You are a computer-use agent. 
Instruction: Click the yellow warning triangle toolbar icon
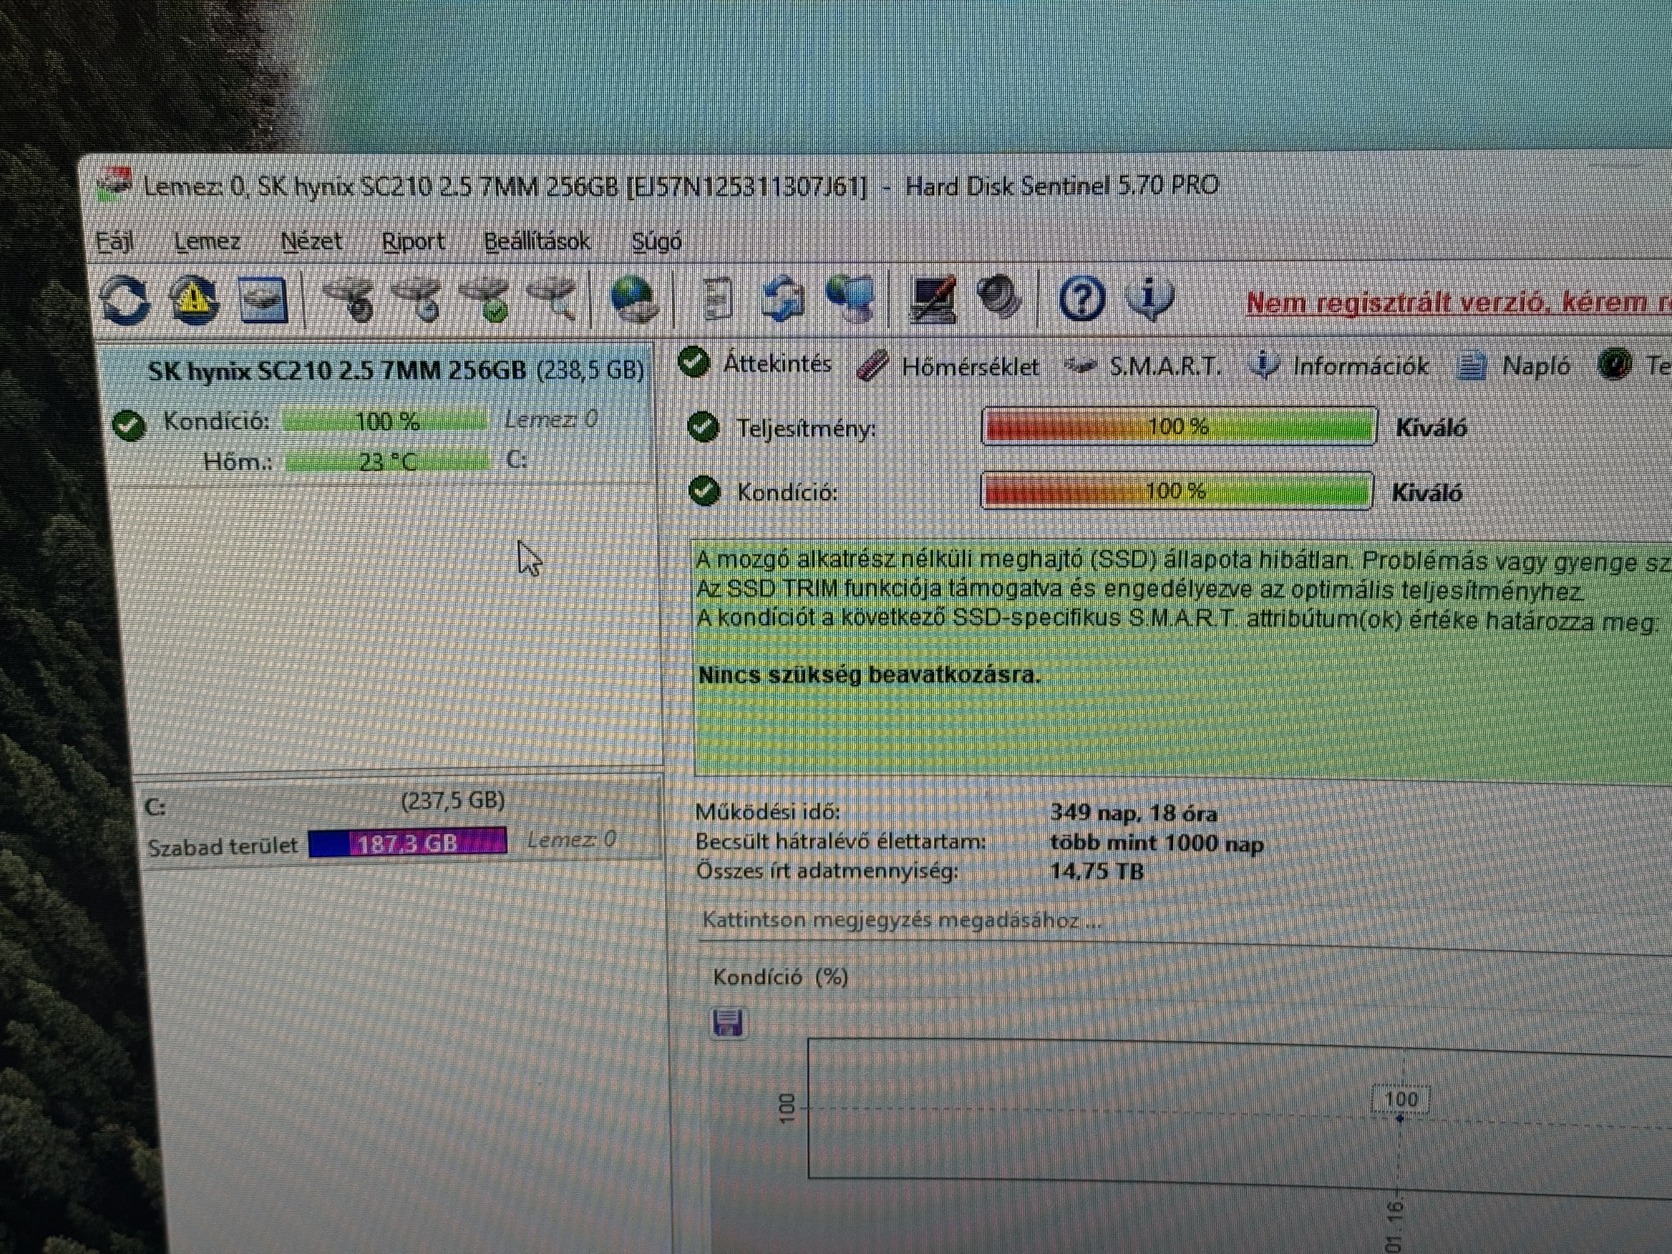coord(194,299)
